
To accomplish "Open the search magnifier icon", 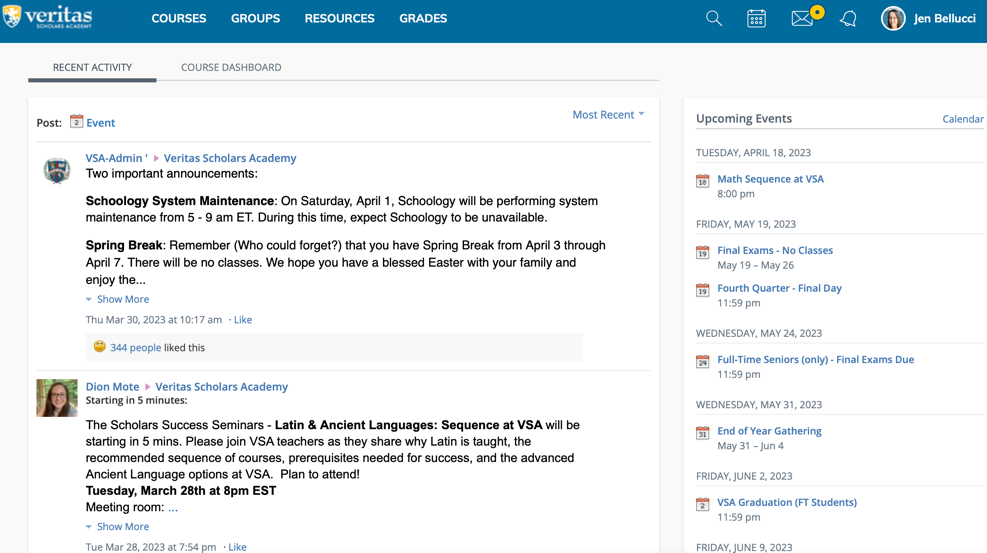I will click(x=714, y=18).
